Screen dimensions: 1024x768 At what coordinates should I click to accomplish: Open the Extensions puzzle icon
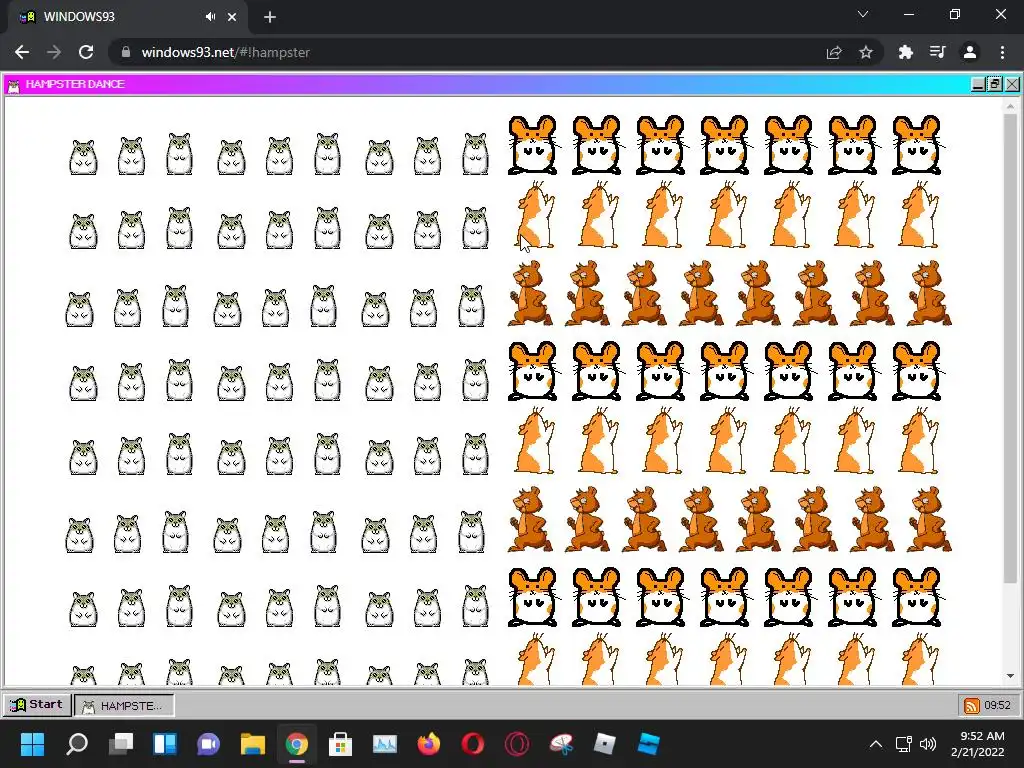tap(905, 52)
